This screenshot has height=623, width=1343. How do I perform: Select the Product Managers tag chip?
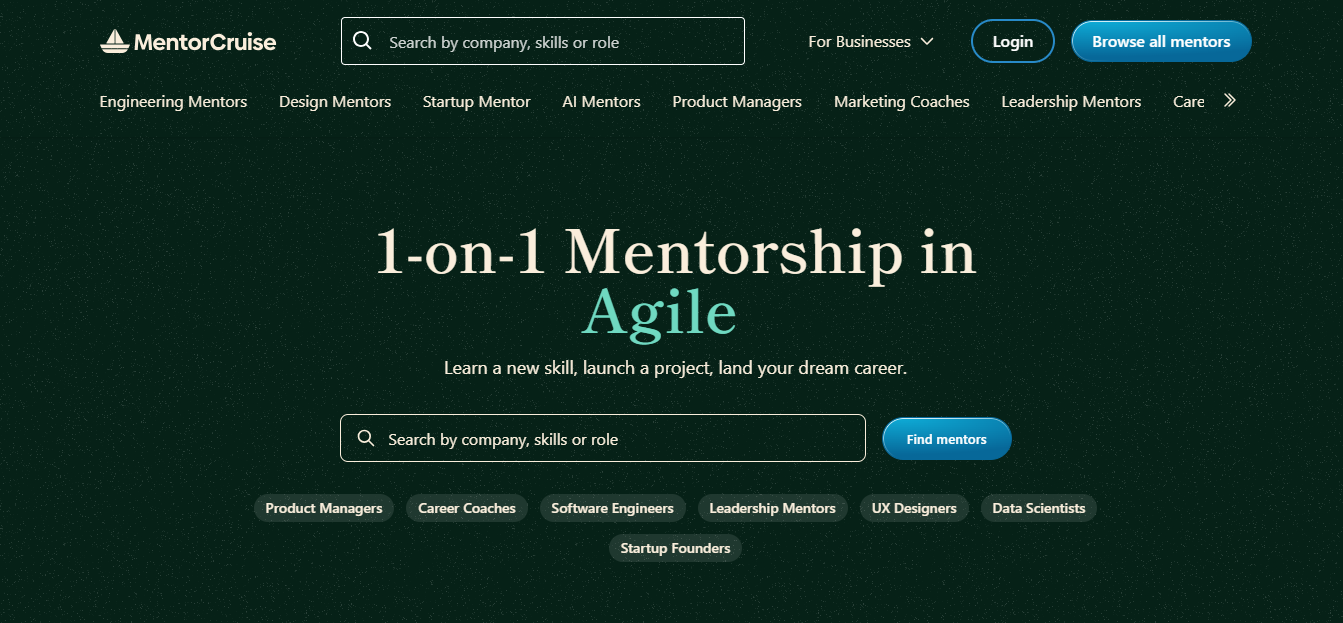pos(324,508)
